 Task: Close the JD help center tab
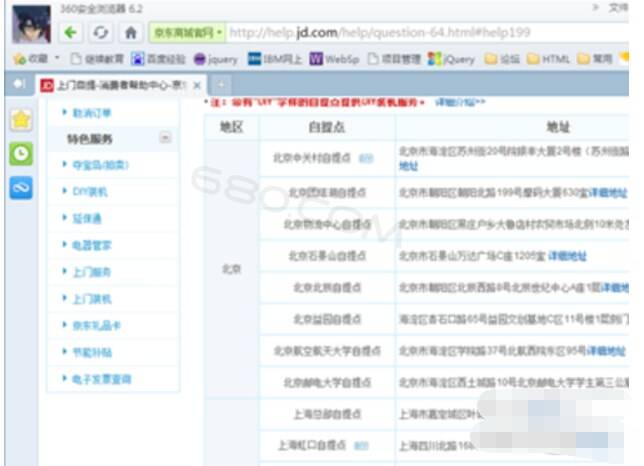coord(197,85)
